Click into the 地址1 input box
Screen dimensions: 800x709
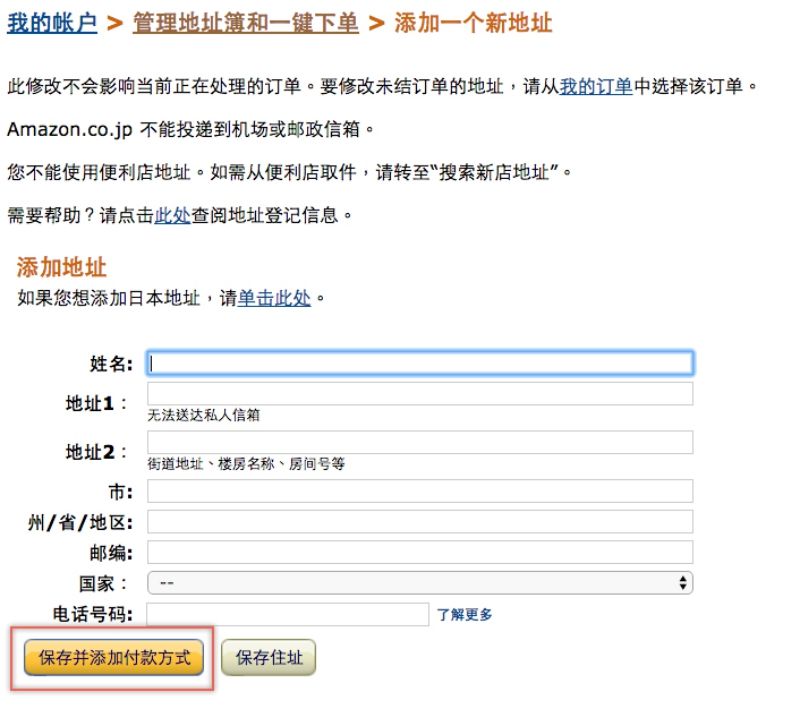[420, 394]
